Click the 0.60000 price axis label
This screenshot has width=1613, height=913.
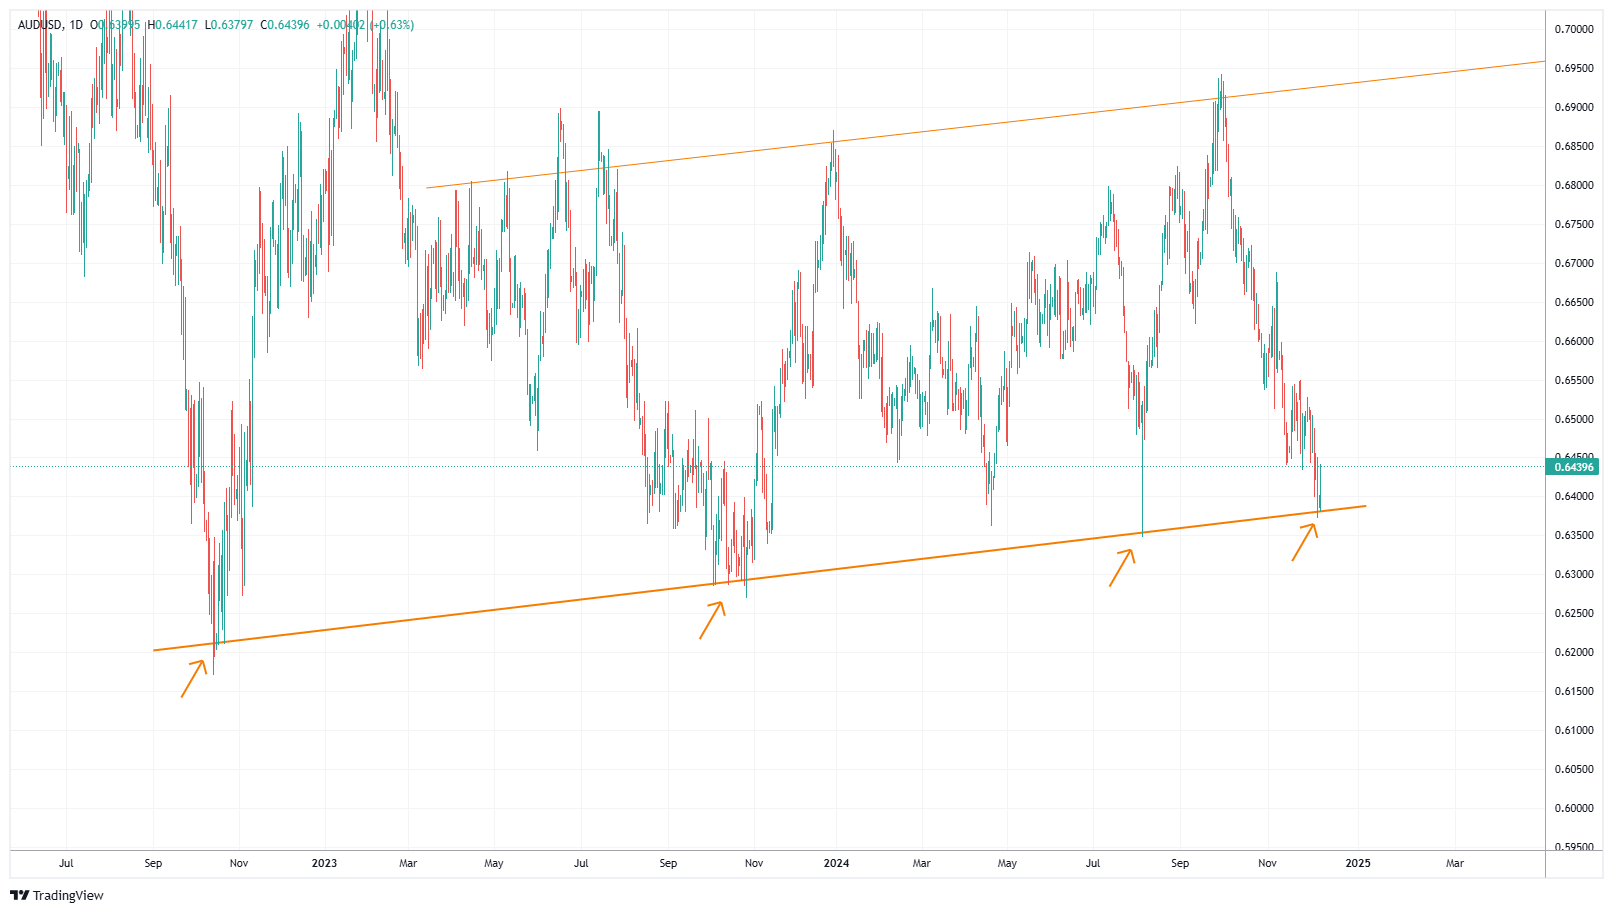click(1574, 808)
